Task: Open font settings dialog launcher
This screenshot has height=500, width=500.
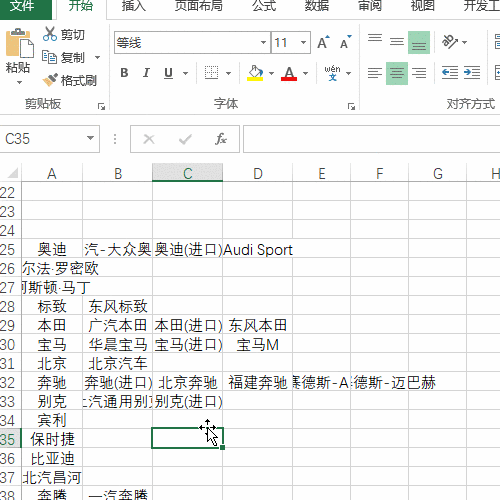Action: click(x=351, y=107)
